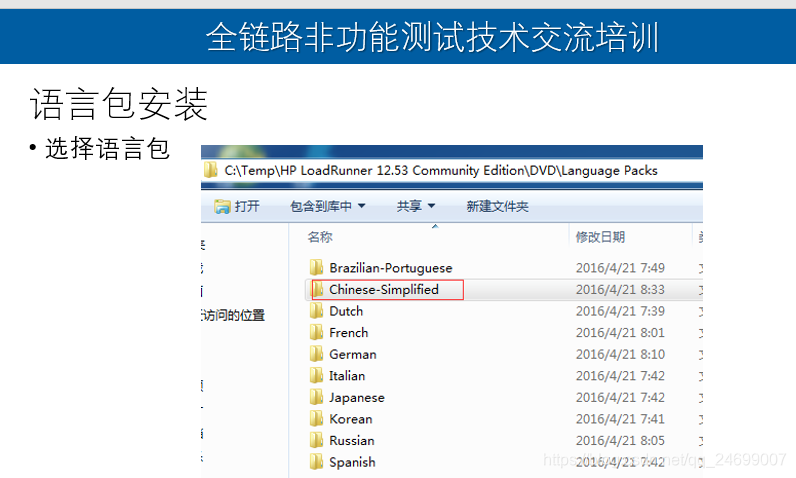Screen dimensions: 796x478
Task: Select Japanese folder name
Action: tap(357, 397)
